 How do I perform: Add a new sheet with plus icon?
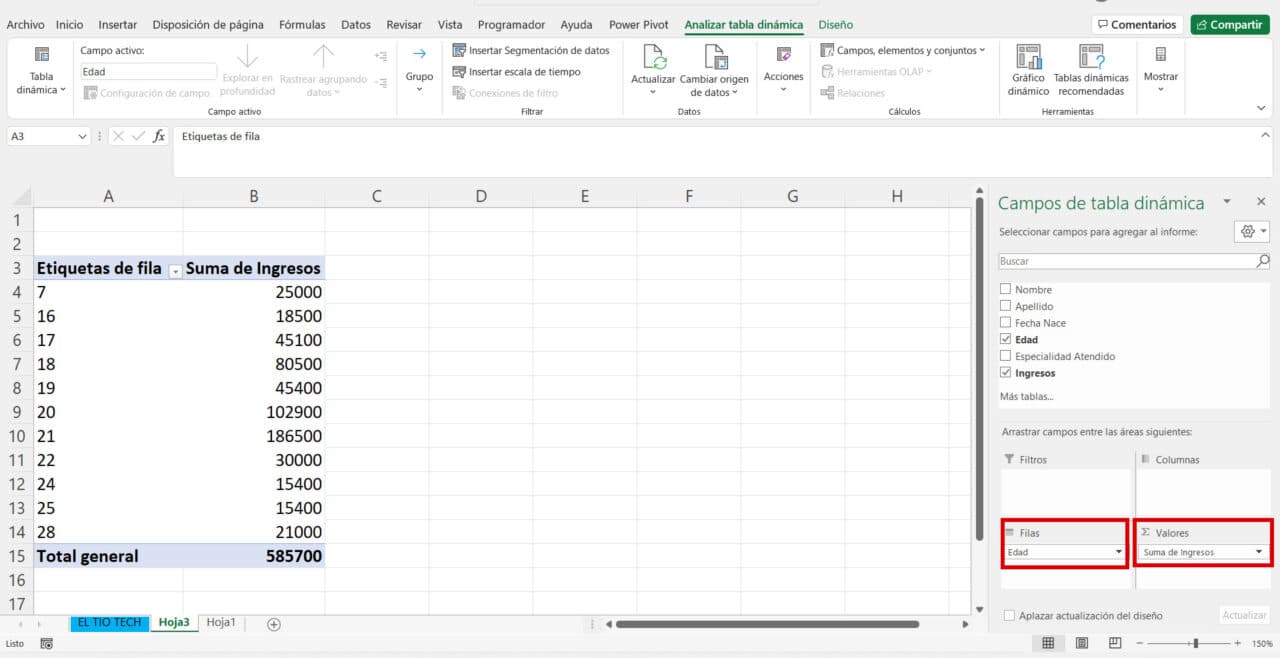[x=273, y=624]
